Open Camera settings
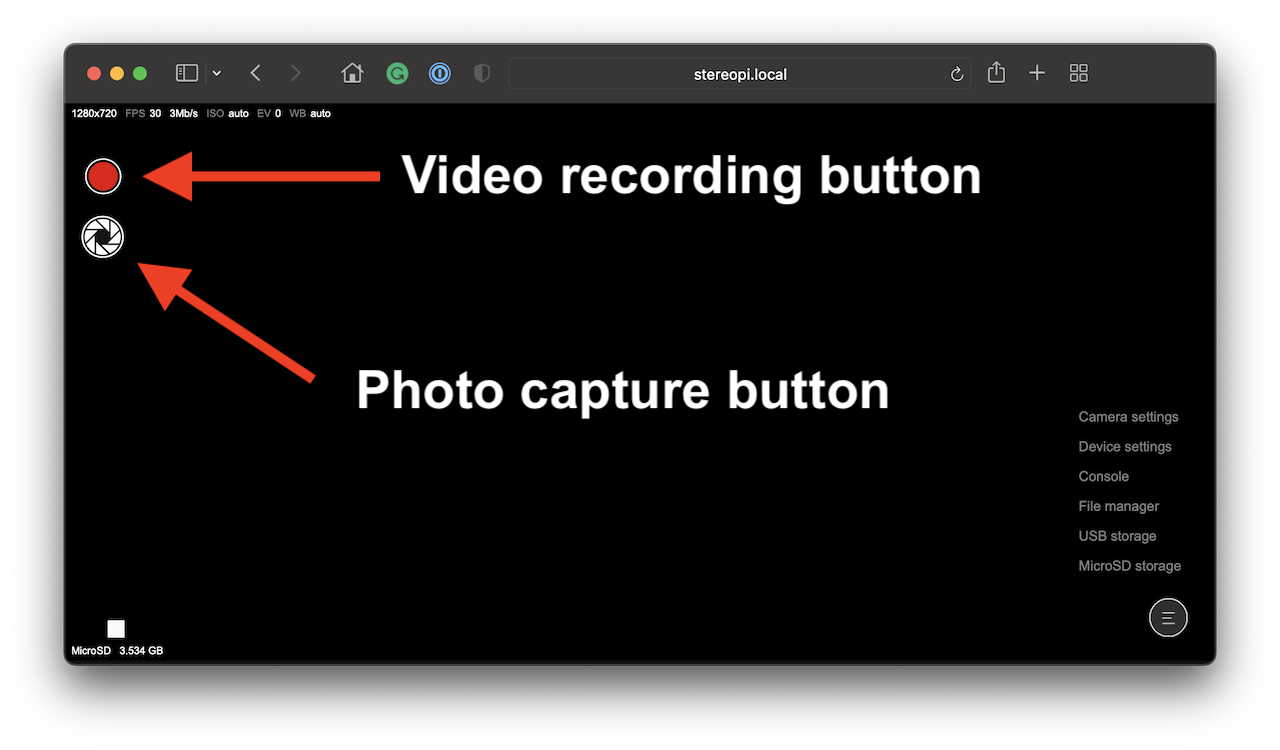Screen dimensions: 1280x750 1128,417
